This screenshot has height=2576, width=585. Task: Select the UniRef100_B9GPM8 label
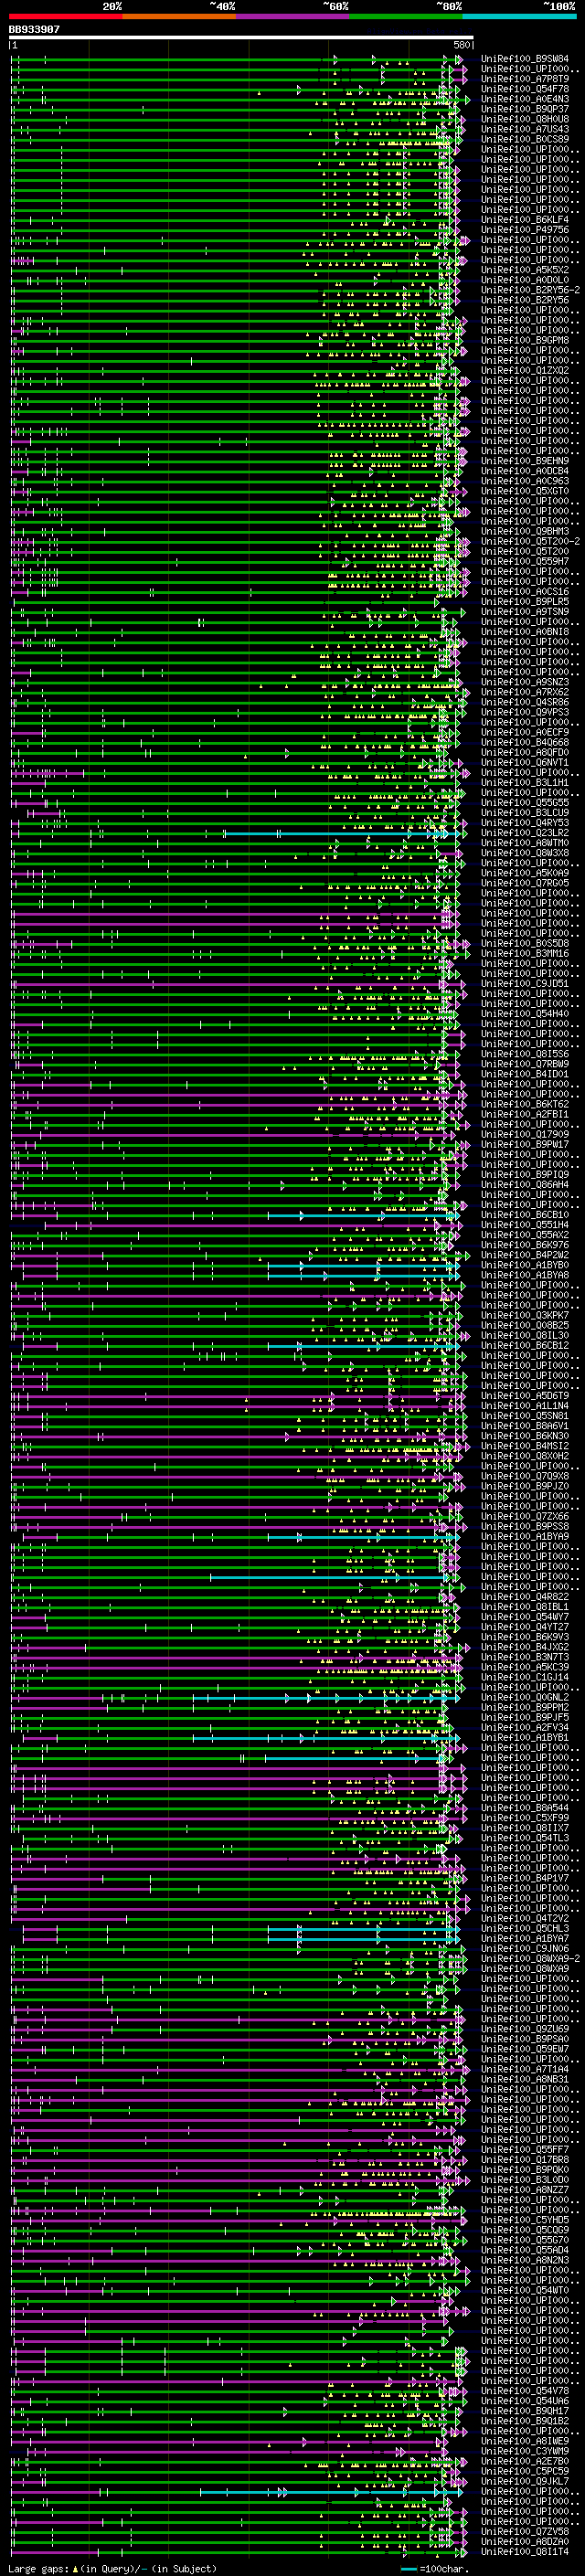[525, 340]
